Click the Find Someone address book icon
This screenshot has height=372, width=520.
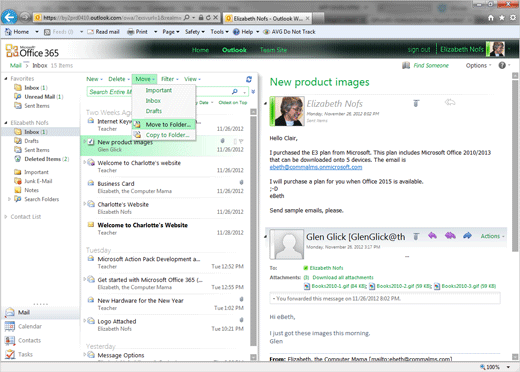(406, 65)
